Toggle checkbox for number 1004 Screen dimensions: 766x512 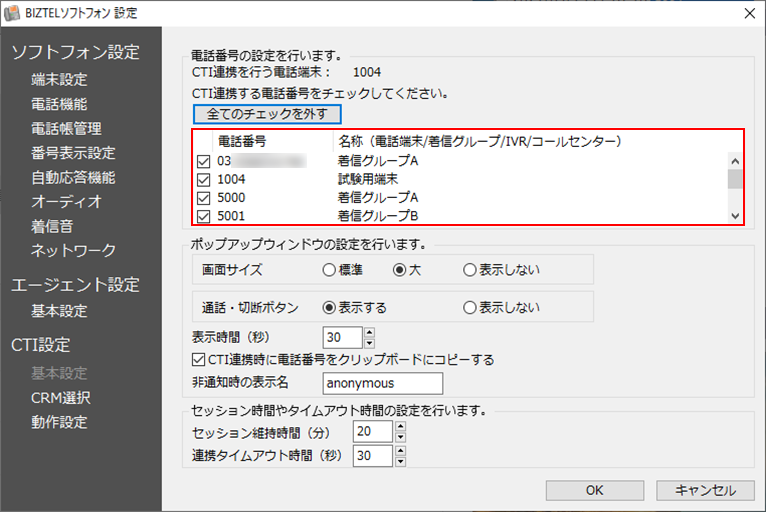click(x=203, y=180)
